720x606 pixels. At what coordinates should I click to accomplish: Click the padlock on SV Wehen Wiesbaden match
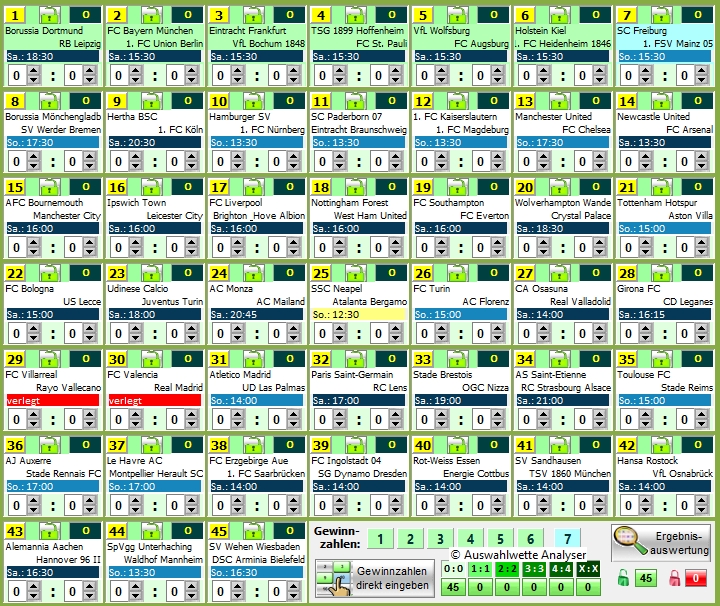tap(253, 531)
